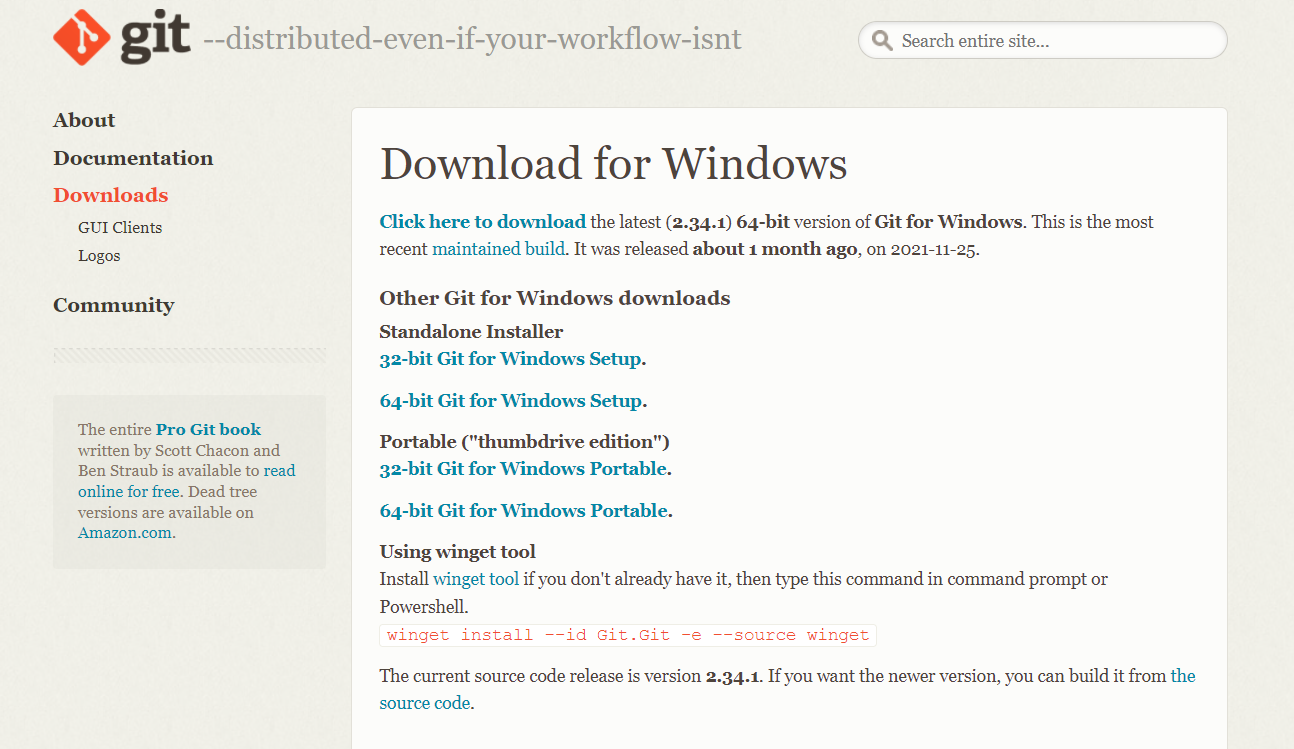Click the distributed-even-if-your-workflow-isnt tagline
This screenshot has height=749, width=1294.
click(x=472, y=40)
